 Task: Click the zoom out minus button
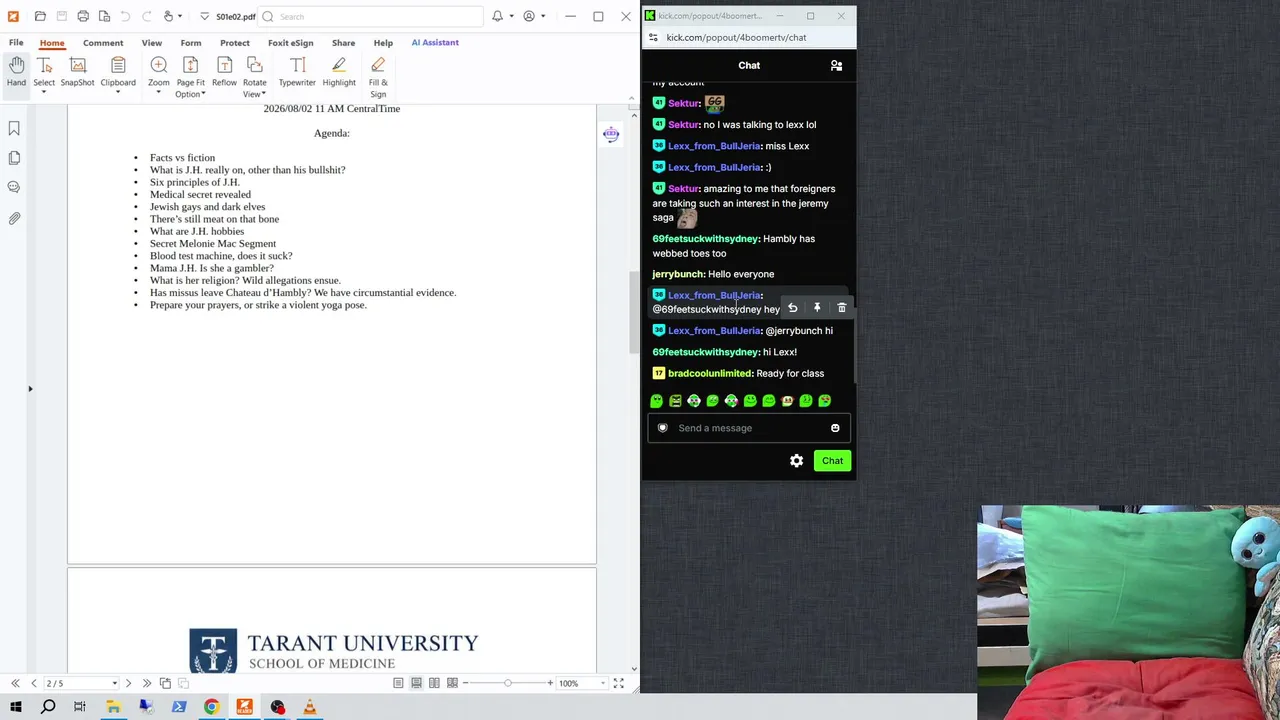(465, 683)
